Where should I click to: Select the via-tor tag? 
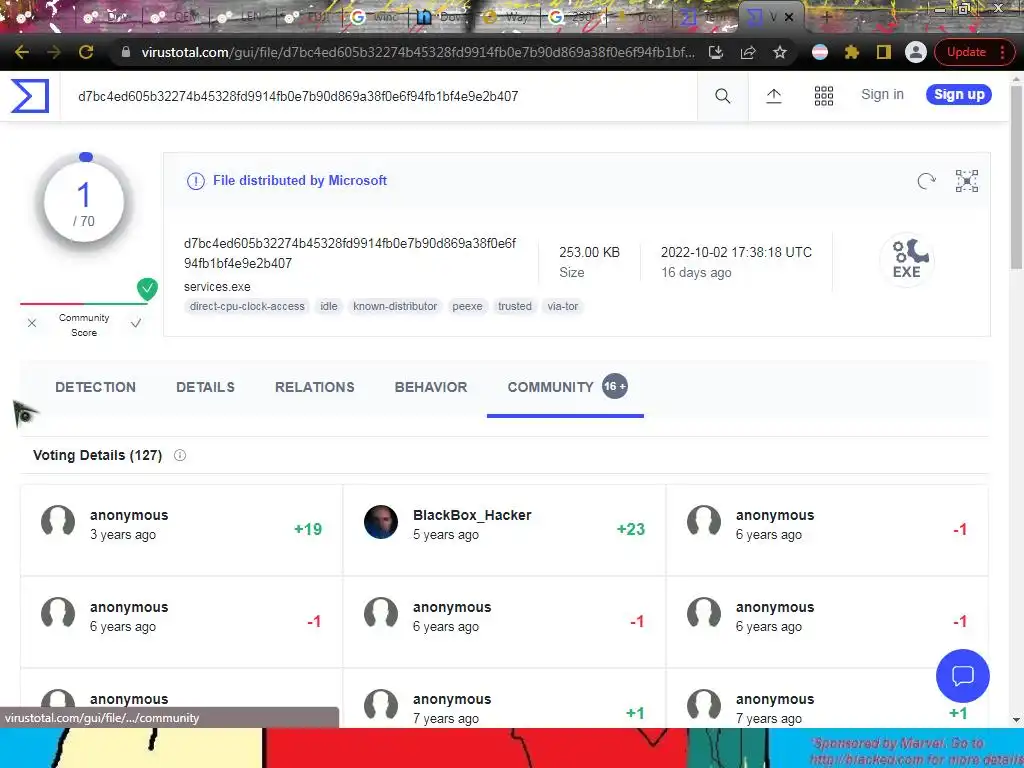pos(562,306)
